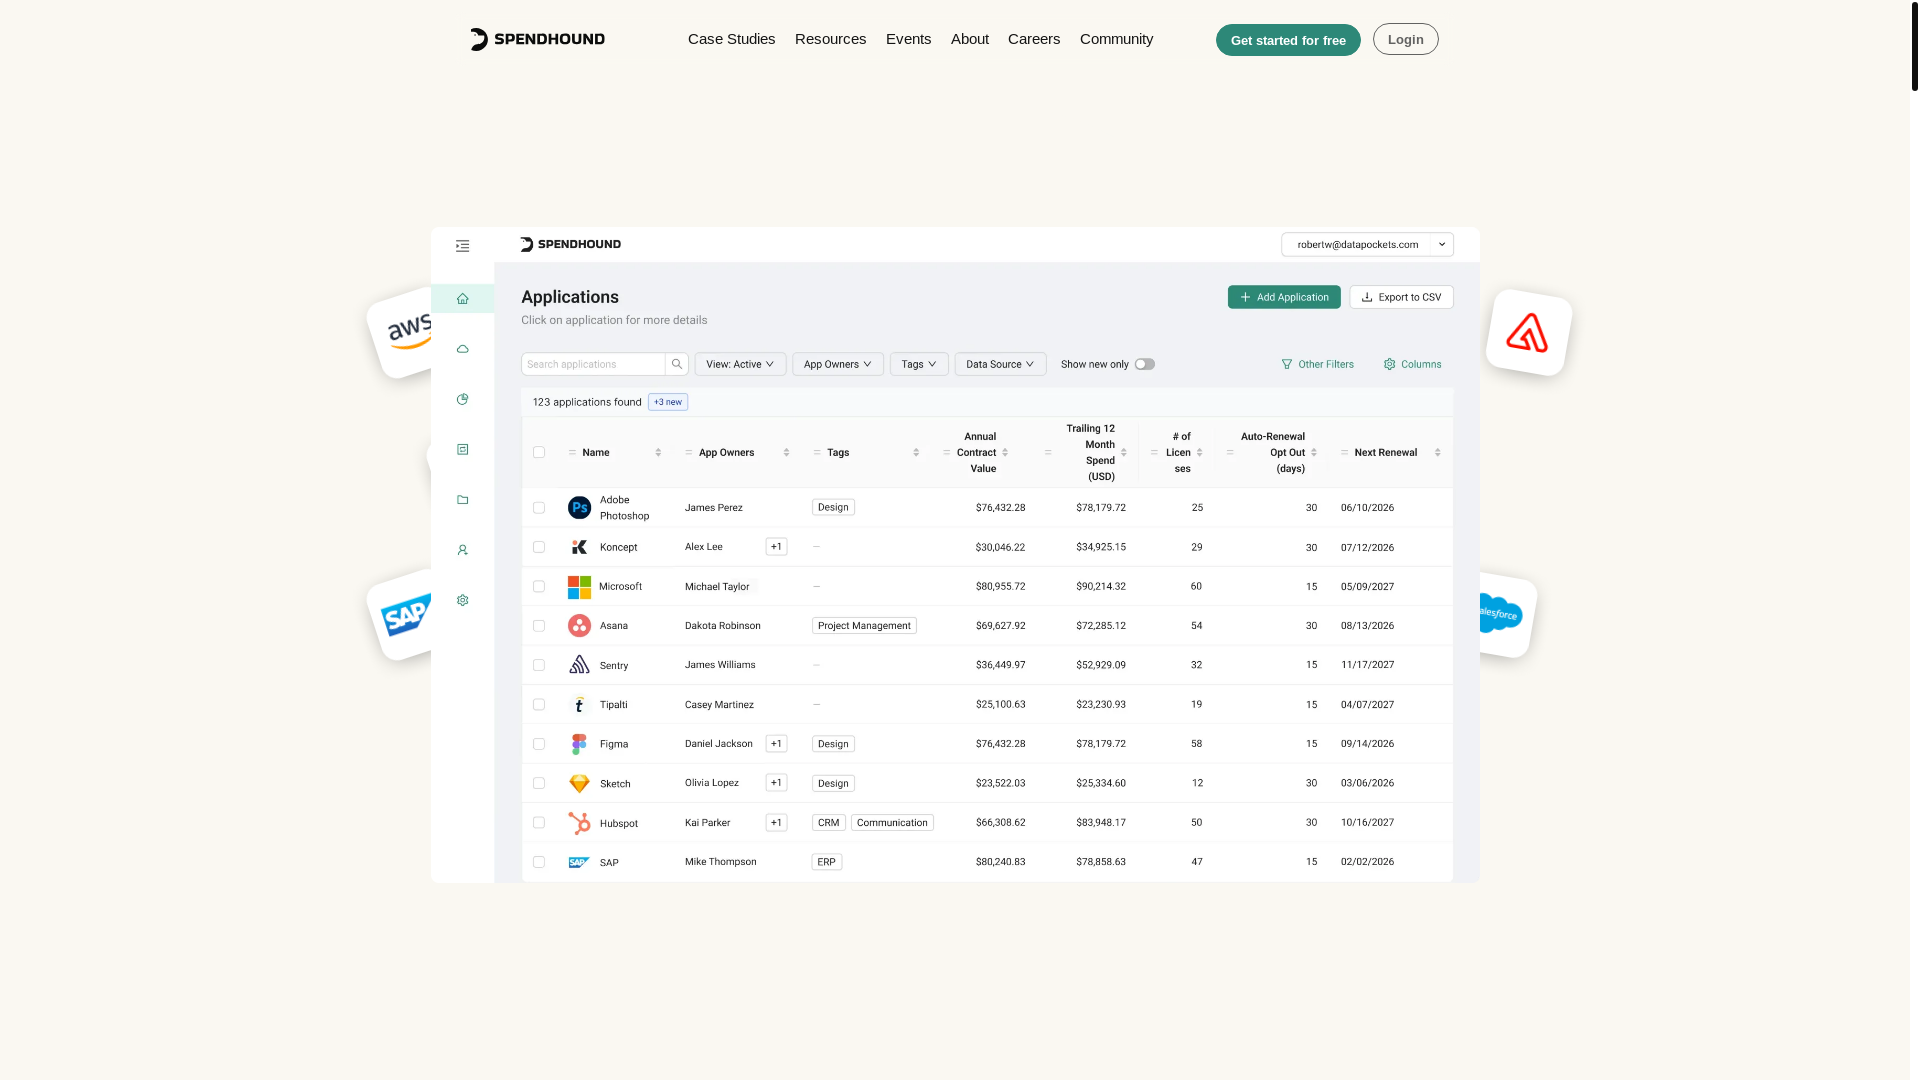The width and height of the screenshot is (1920, 1080).
Task: Click the Login button
Action: click(x=1405, y=39)
